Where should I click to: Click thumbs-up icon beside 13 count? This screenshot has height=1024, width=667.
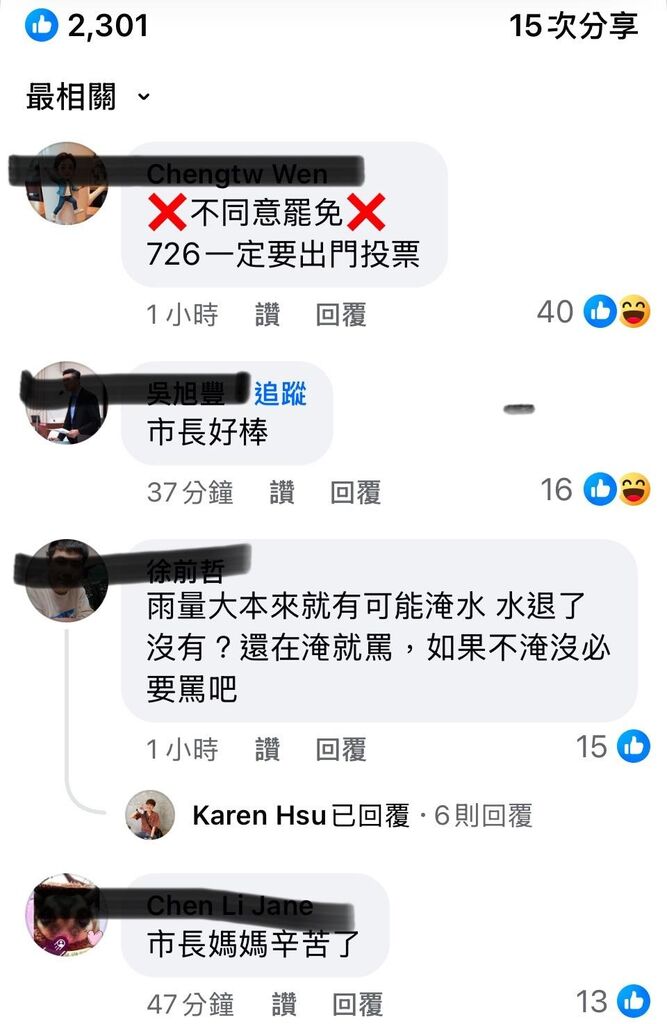point(634,1001)
